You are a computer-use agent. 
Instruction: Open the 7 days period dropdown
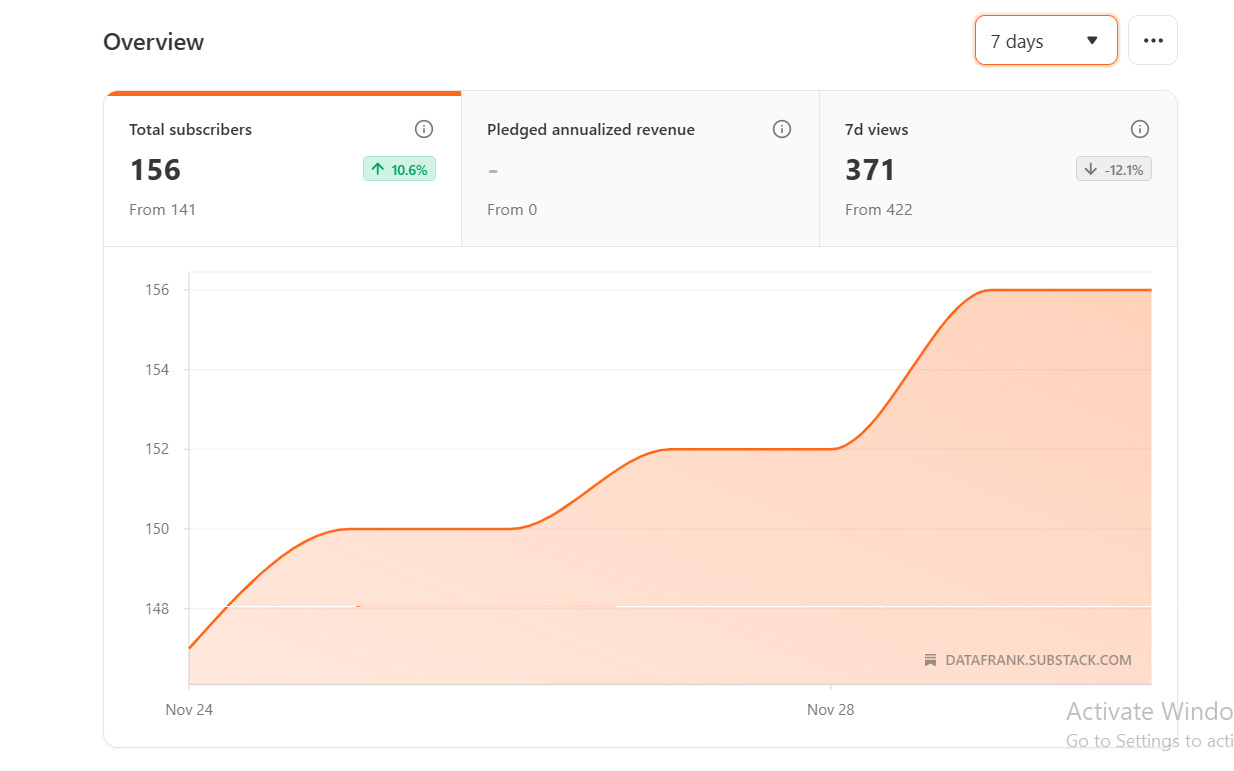pos(1046,41)
